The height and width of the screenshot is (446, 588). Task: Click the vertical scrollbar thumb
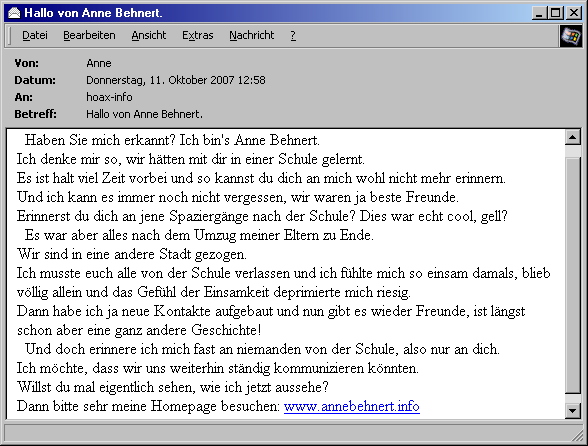click(572, 275)
